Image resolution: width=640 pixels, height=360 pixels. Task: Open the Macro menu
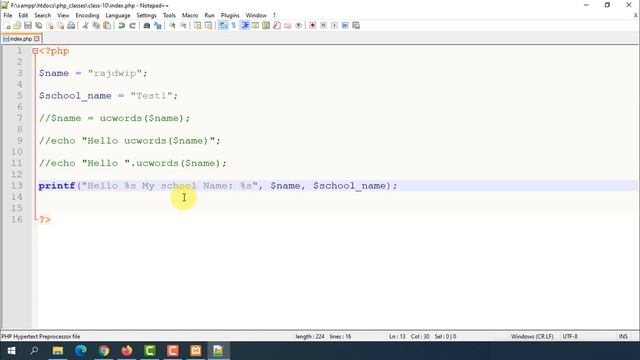190,15
